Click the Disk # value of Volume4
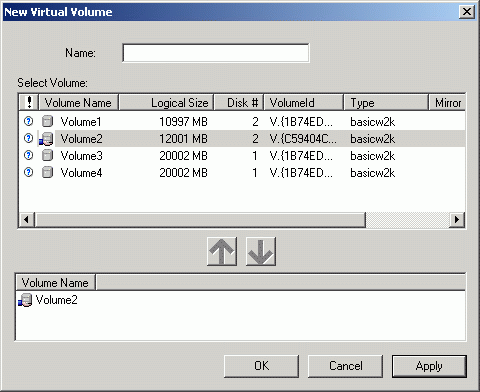The height and width of the screenshot is (392, 480). 255,173
